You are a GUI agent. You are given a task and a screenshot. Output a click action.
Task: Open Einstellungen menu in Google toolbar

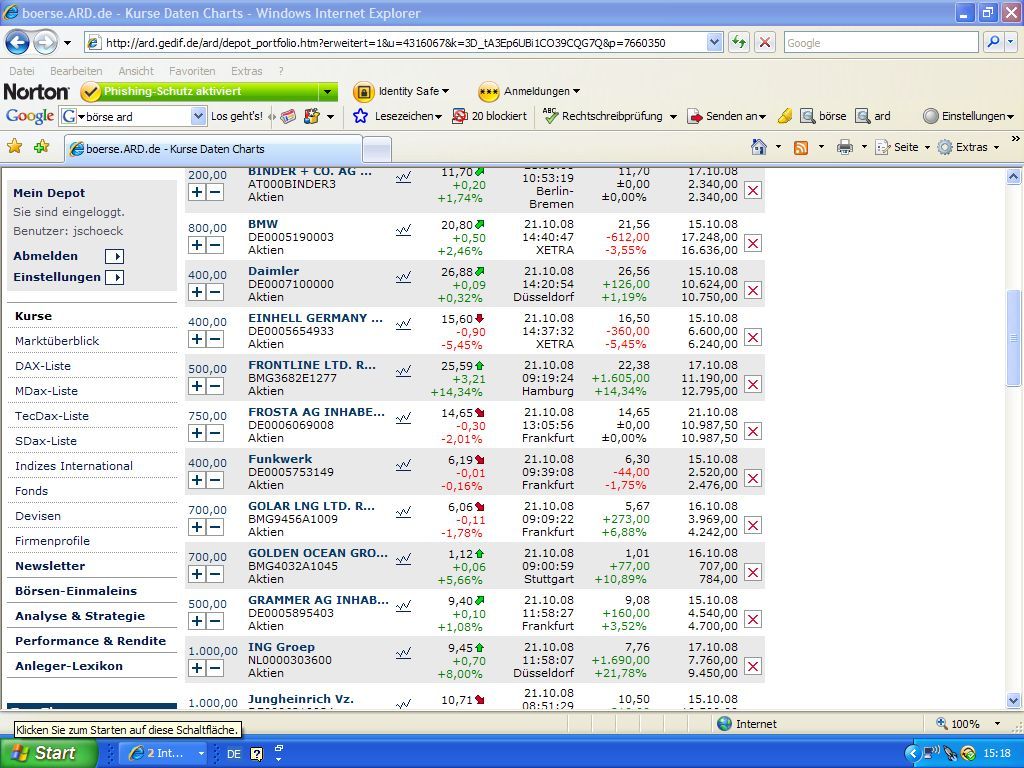coord(968,116)
